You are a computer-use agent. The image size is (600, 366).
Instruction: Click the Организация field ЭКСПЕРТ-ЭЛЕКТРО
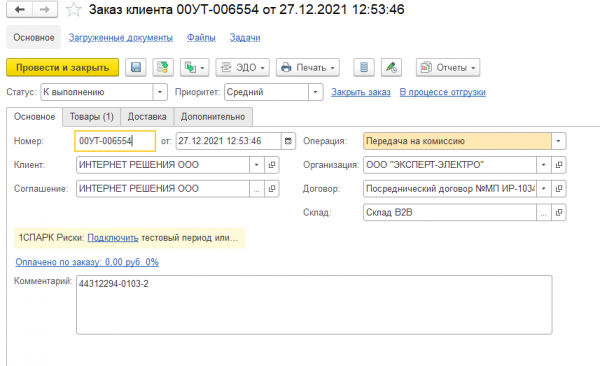click(x=450, y=165)
